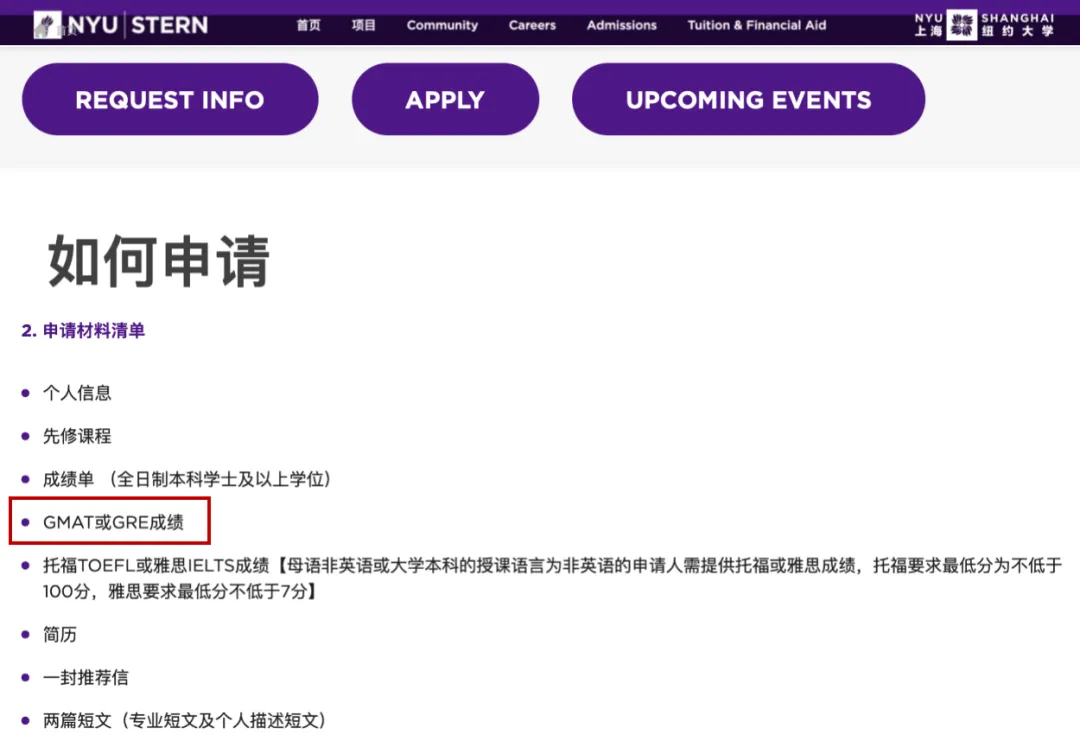Navigate to the Admissions page
This screenshot has width=1080, height=754.
click(622, 25)
